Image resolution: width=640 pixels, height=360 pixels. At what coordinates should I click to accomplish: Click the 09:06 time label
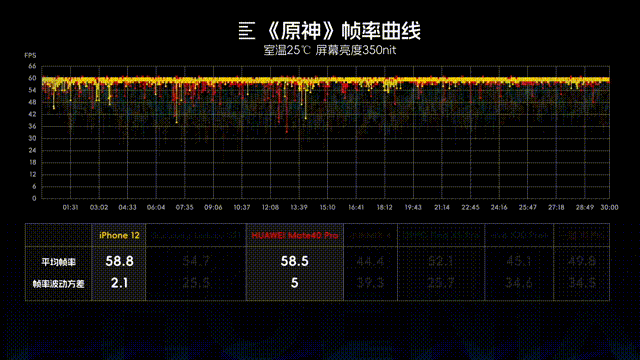tap(213, 207)
